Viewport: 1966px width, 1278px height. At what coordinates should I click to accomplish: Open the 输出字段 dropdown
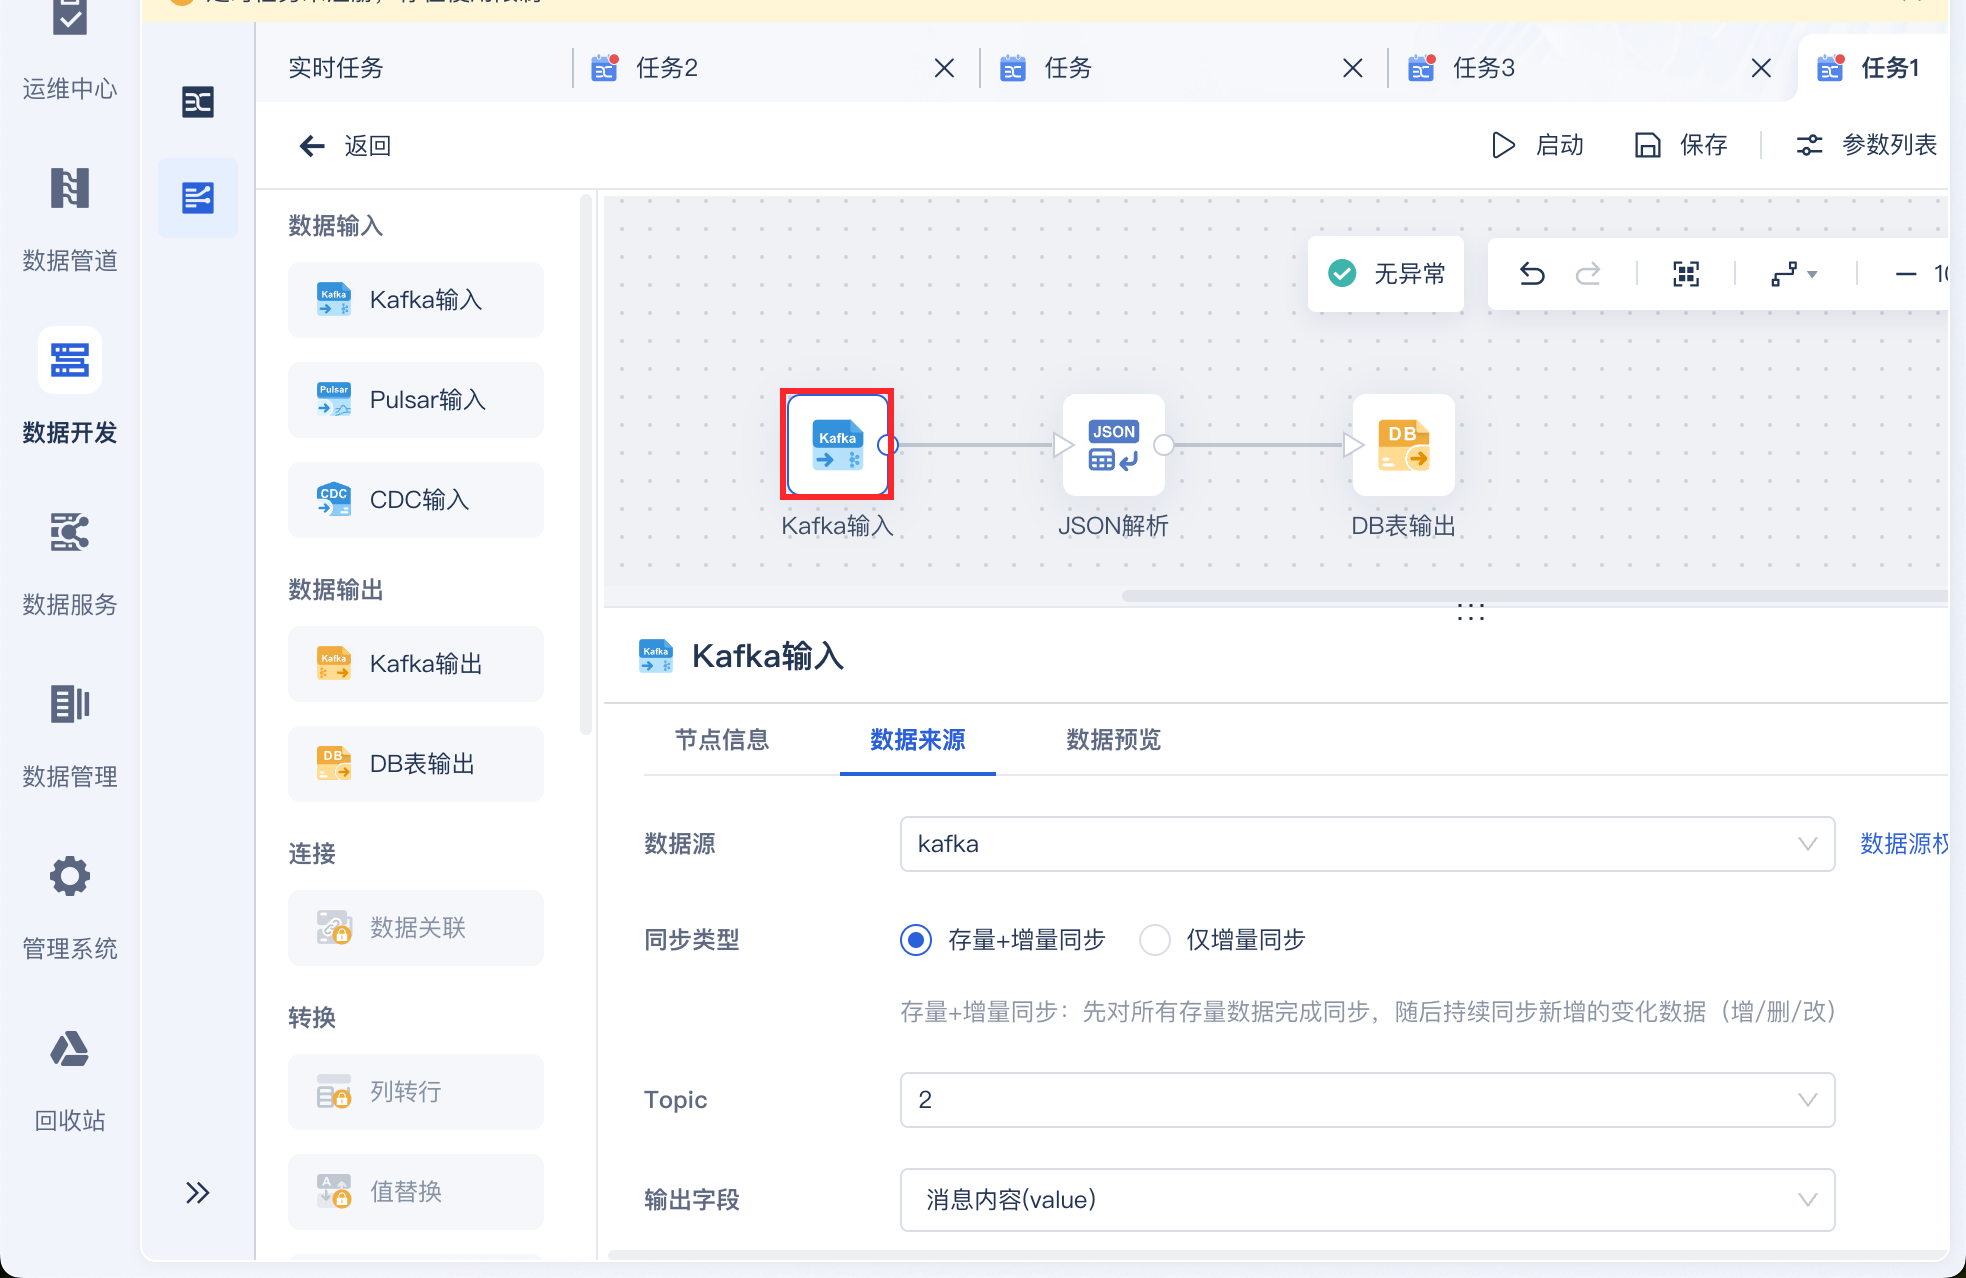1366,1200
